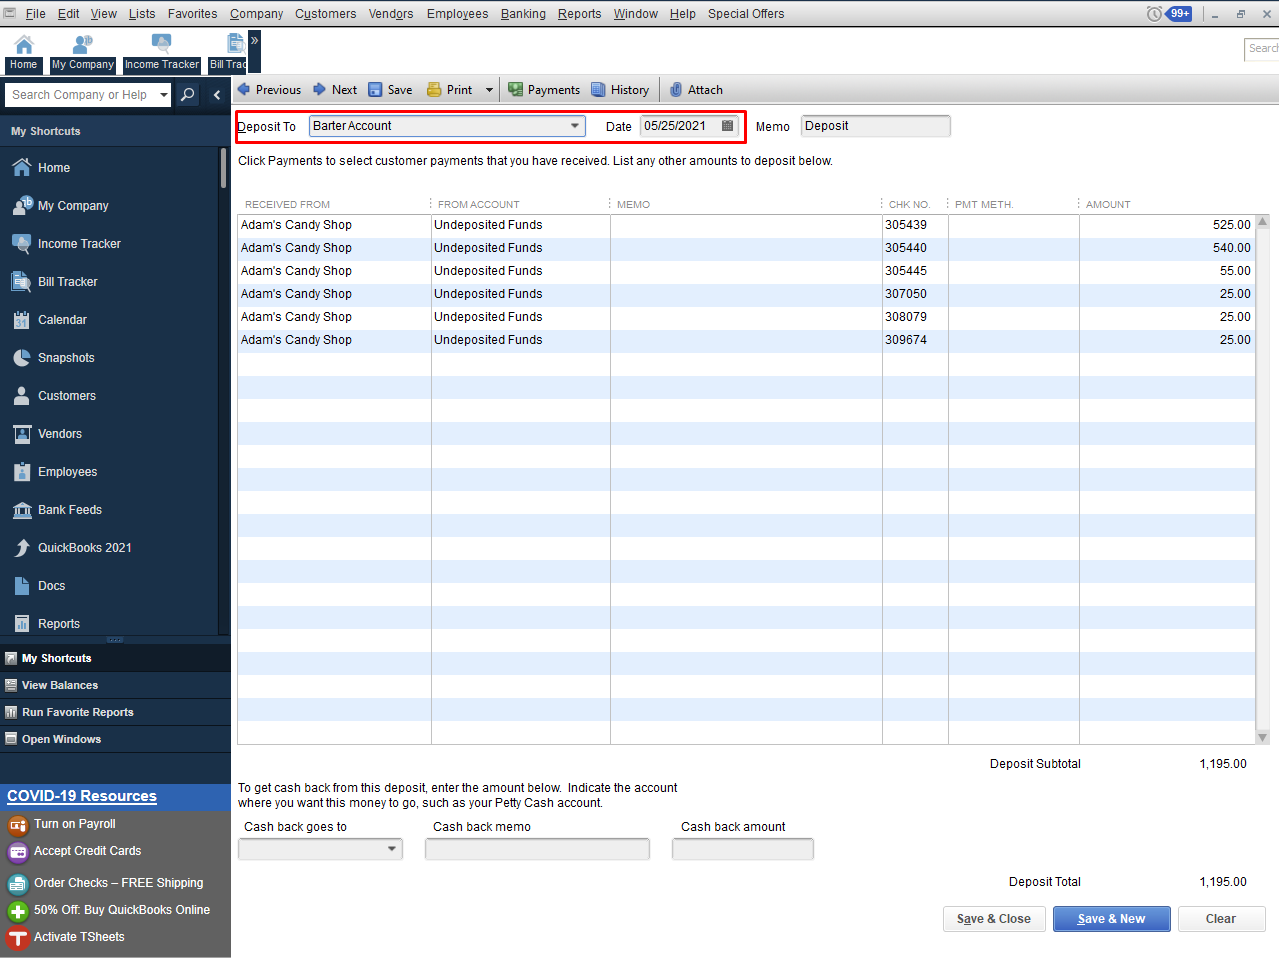Viewport: 1279px width, 958px height.
Task: Select the row with check number 305439
Action: [x=746, y=225]
